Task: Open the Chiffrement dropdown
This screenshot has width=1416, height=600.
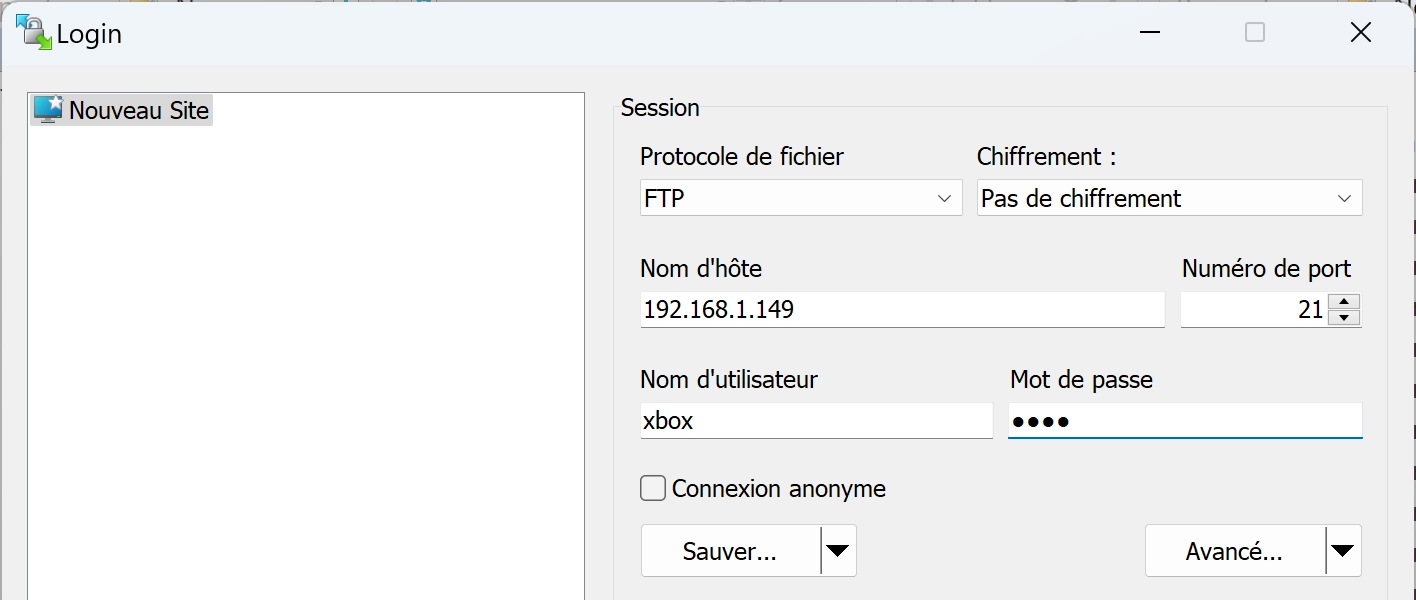Action: click(x=1169, y=198)
